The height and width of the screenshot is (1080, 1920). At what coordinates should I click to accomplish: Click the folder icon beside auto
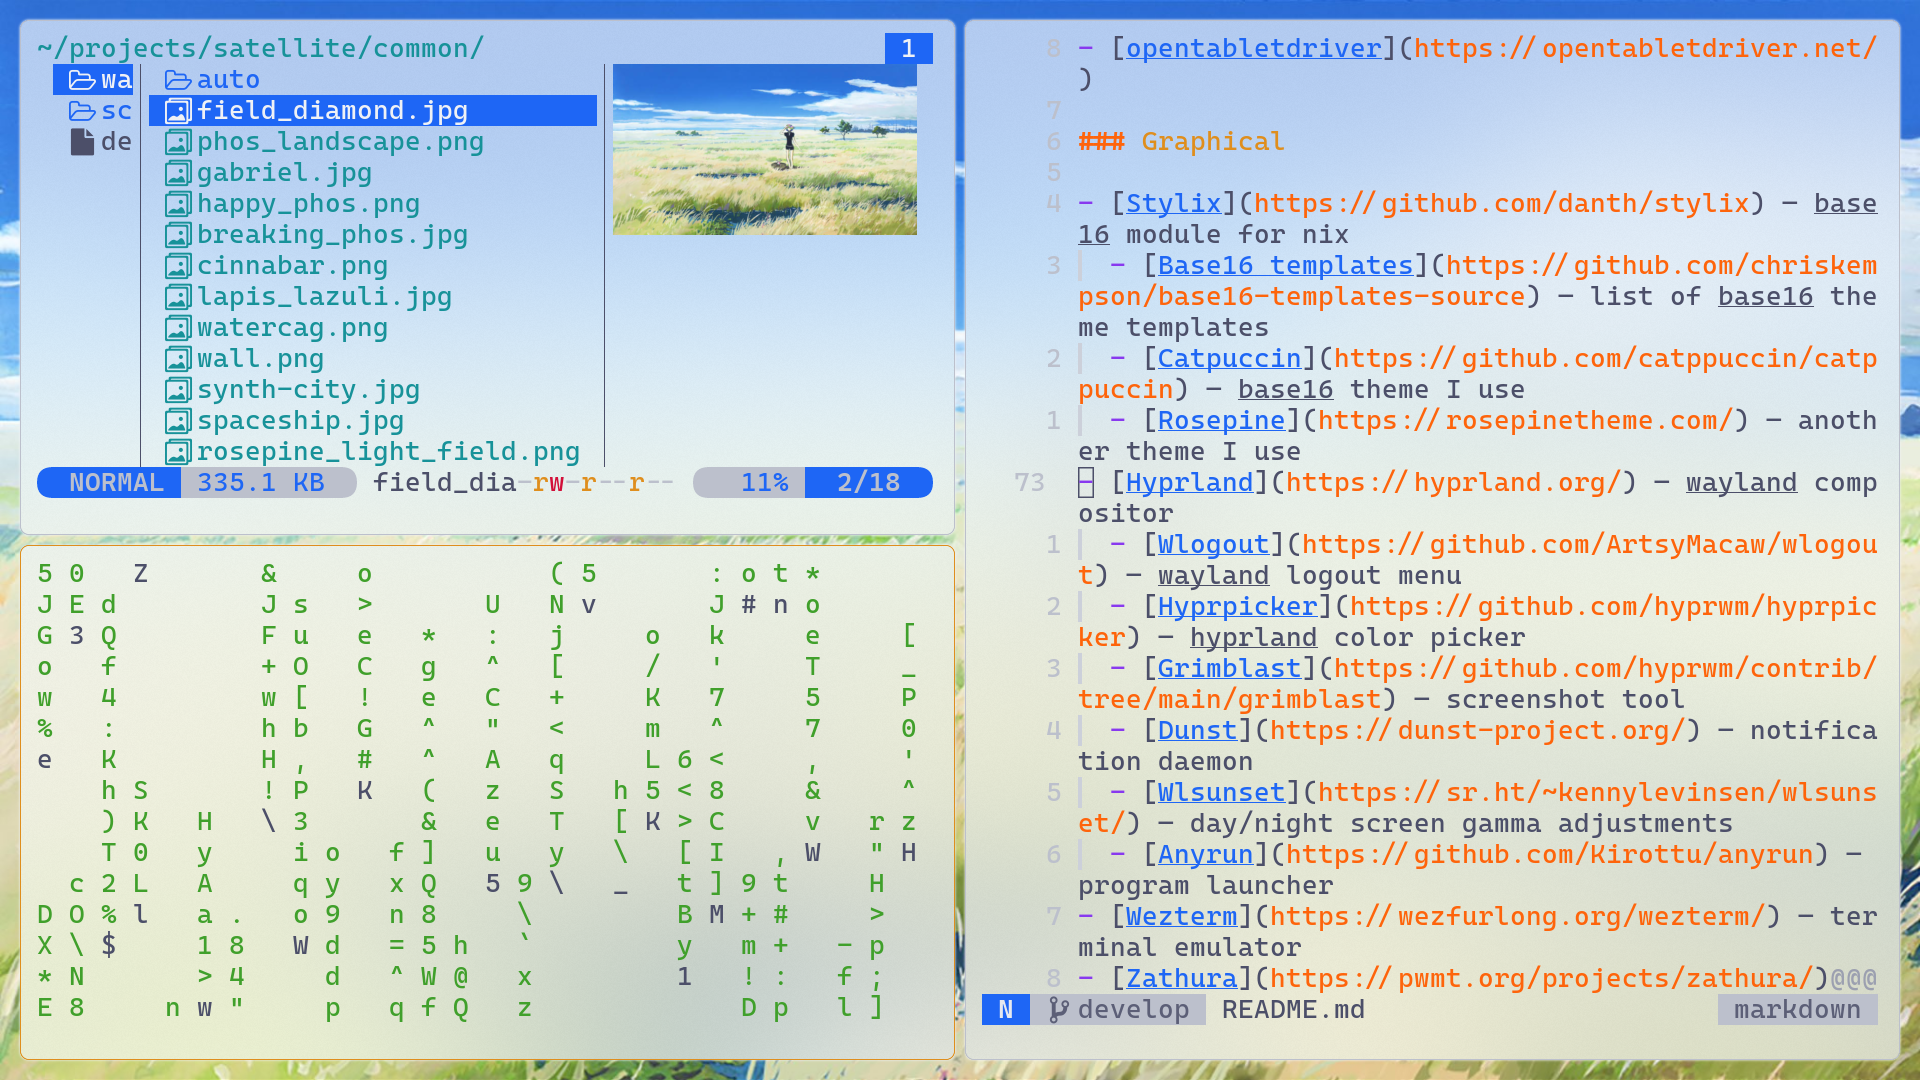178,80
